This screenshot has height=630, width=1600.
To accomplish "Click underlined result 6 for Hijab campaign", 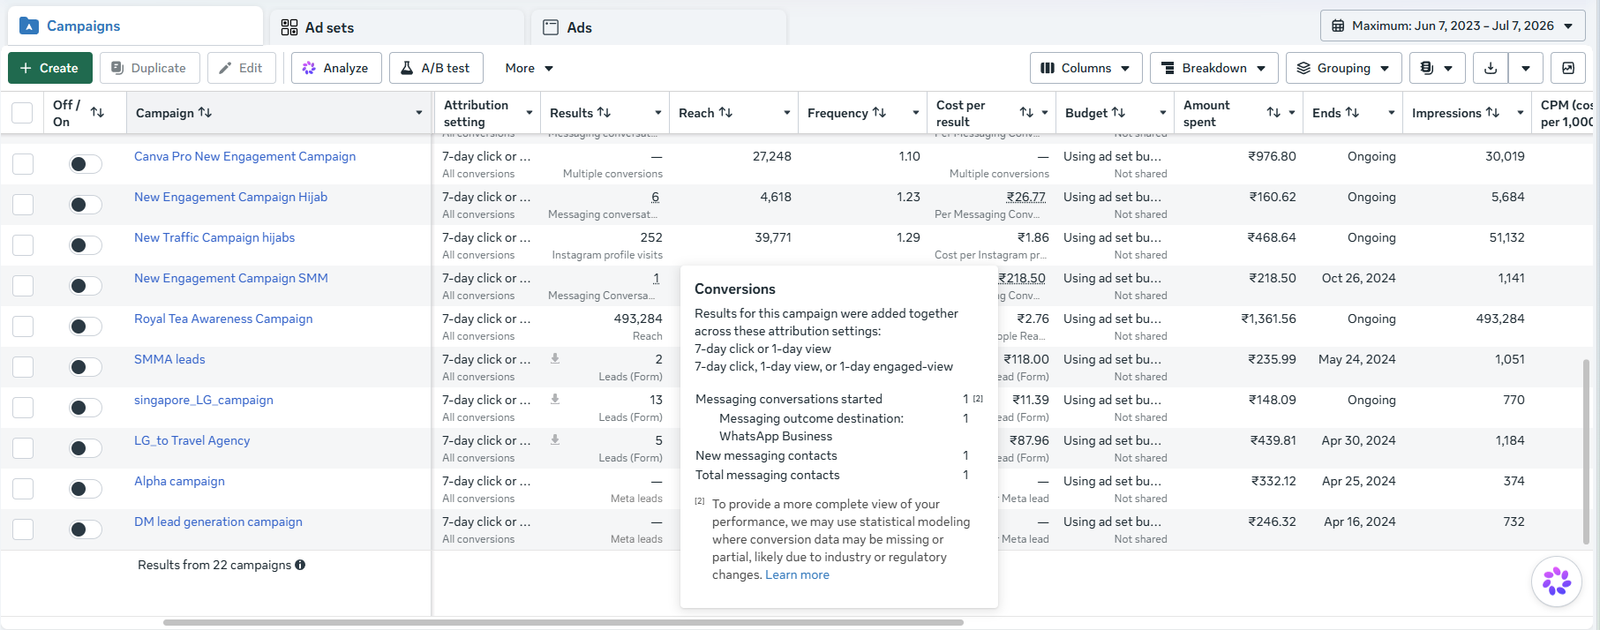I will (655, 197).
